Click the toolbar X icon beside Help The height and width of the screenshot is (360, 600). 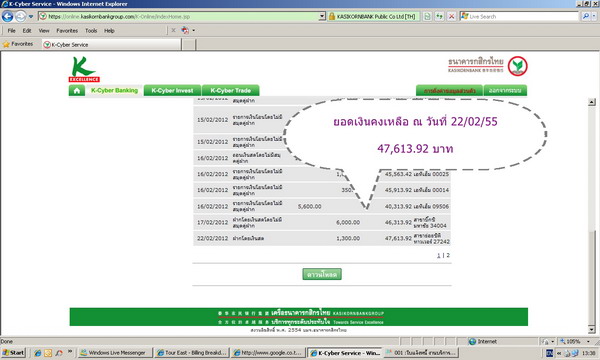[x=173, y=30]
